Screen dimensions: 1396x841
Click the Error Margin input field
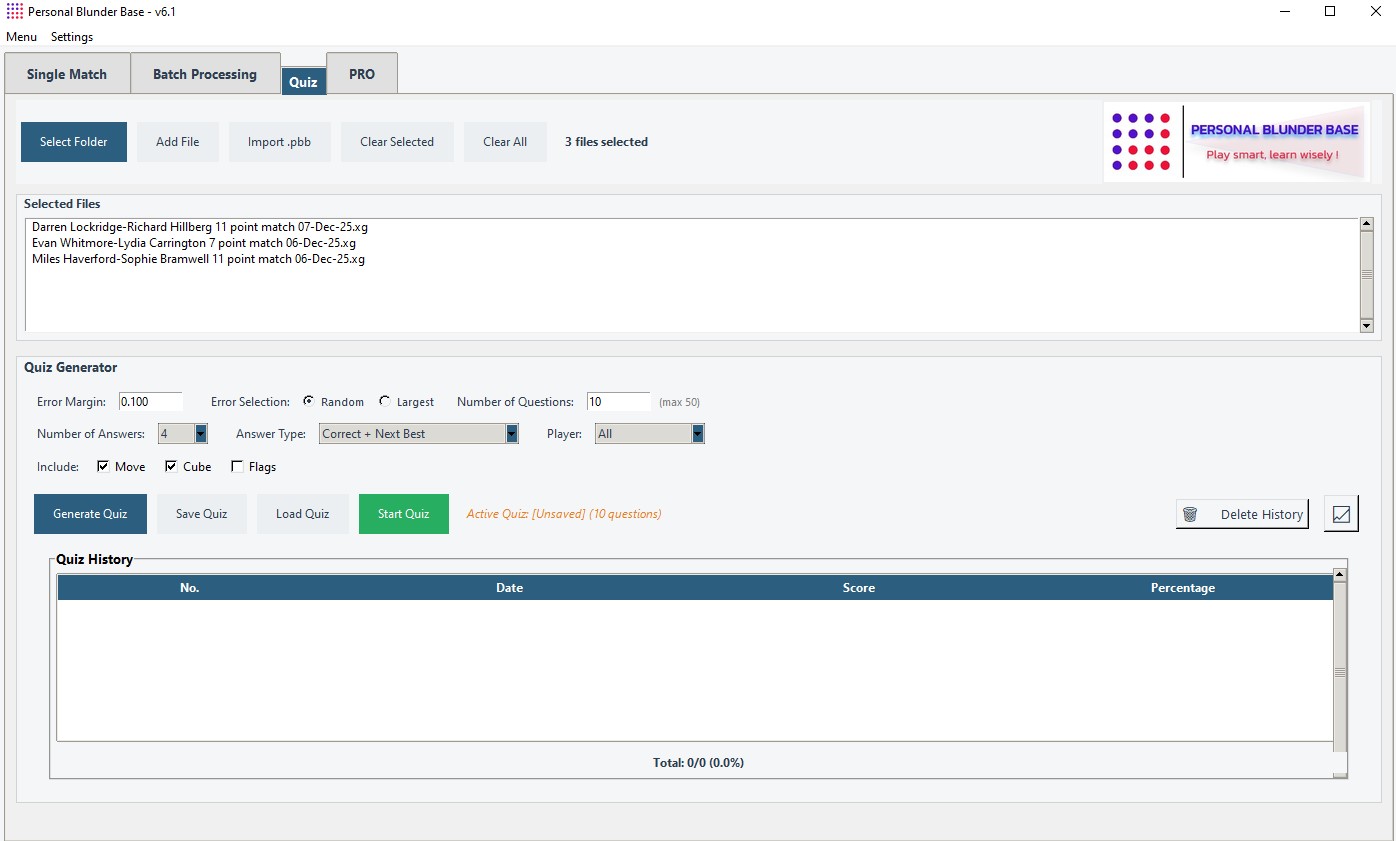click(150, 402)
